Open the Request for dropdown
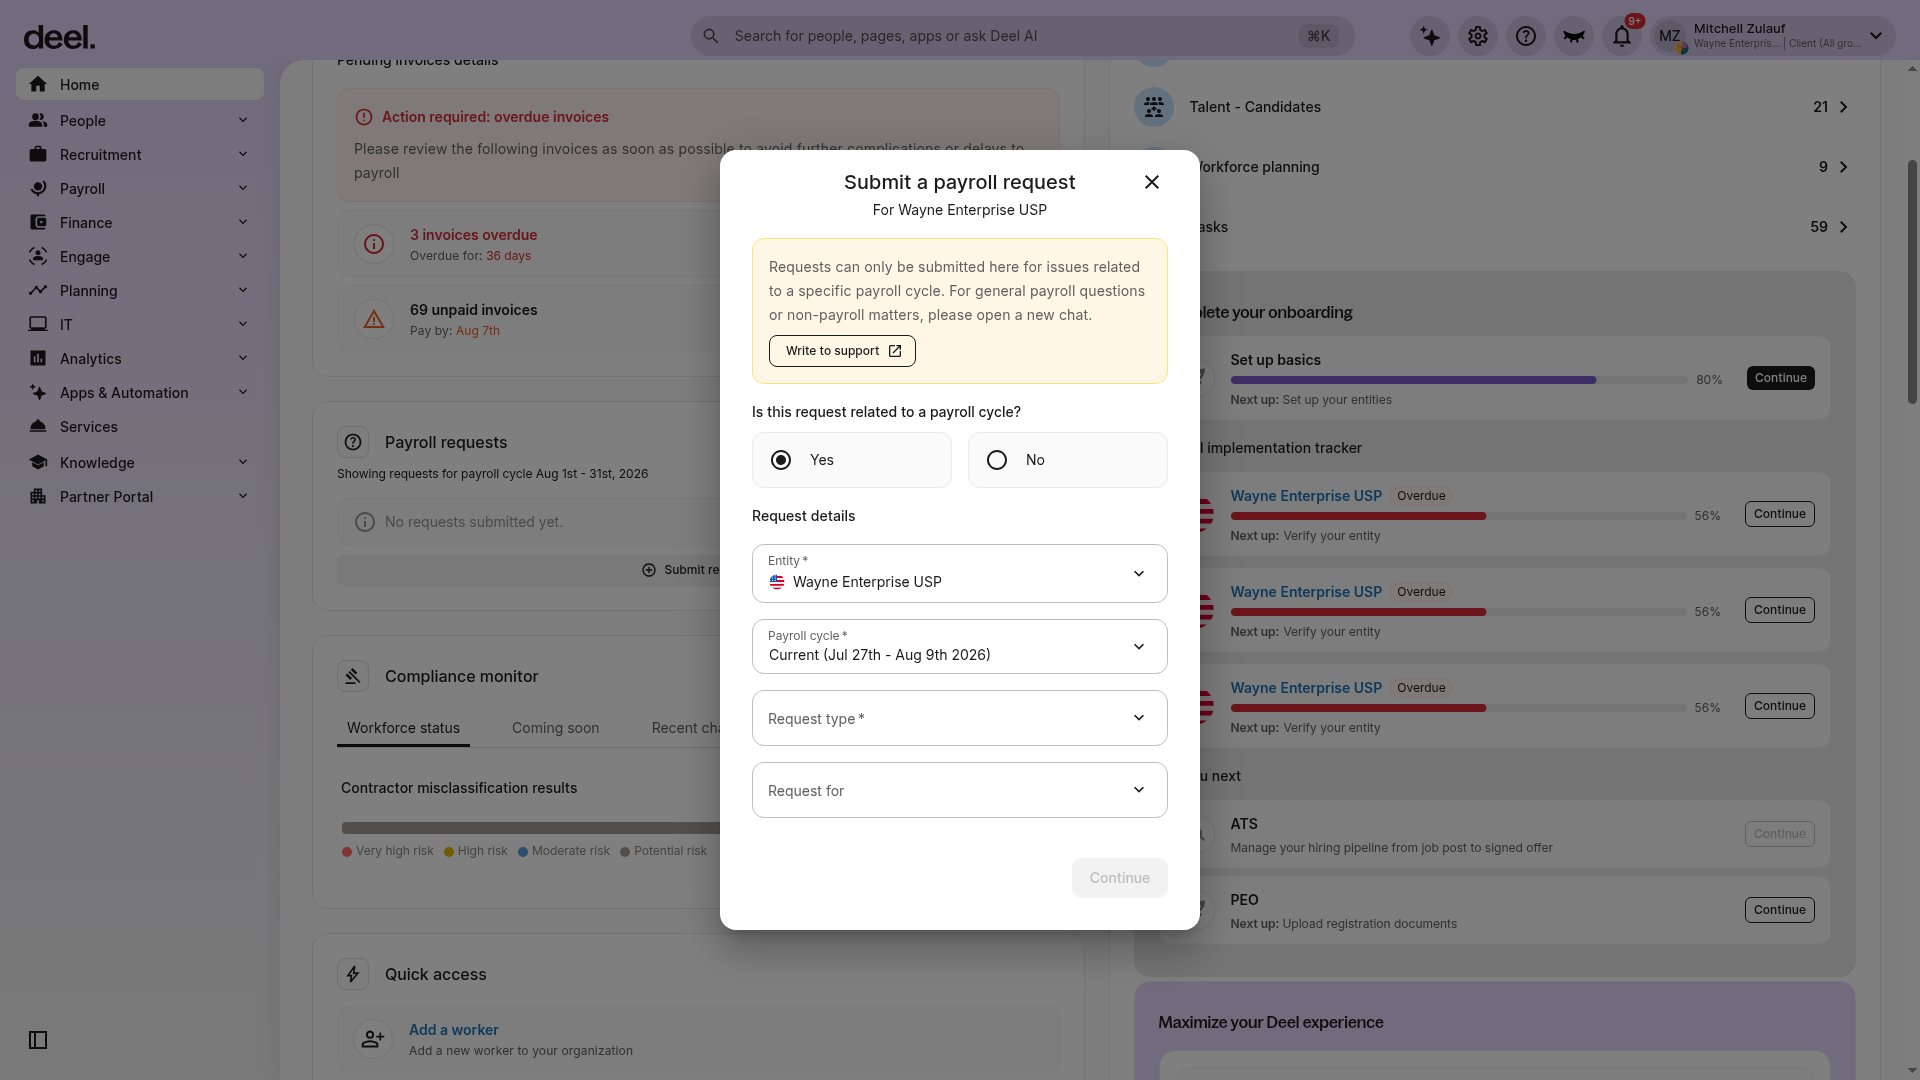This screenshot has height=1080, width=1920. [x=960, y=790]
